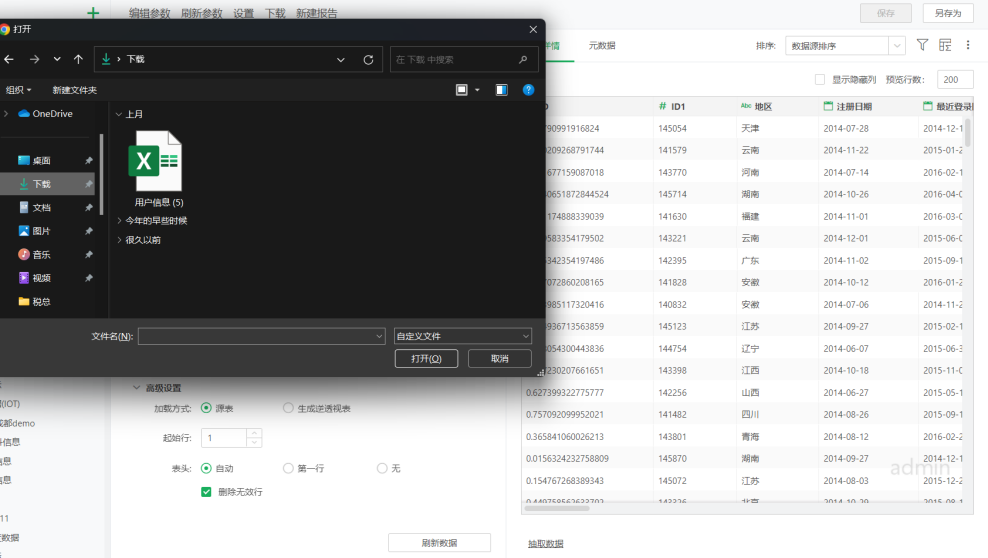This screenshot has width=988, height=558.
Task: Click the 注册日期 column header
Action: 869,106
